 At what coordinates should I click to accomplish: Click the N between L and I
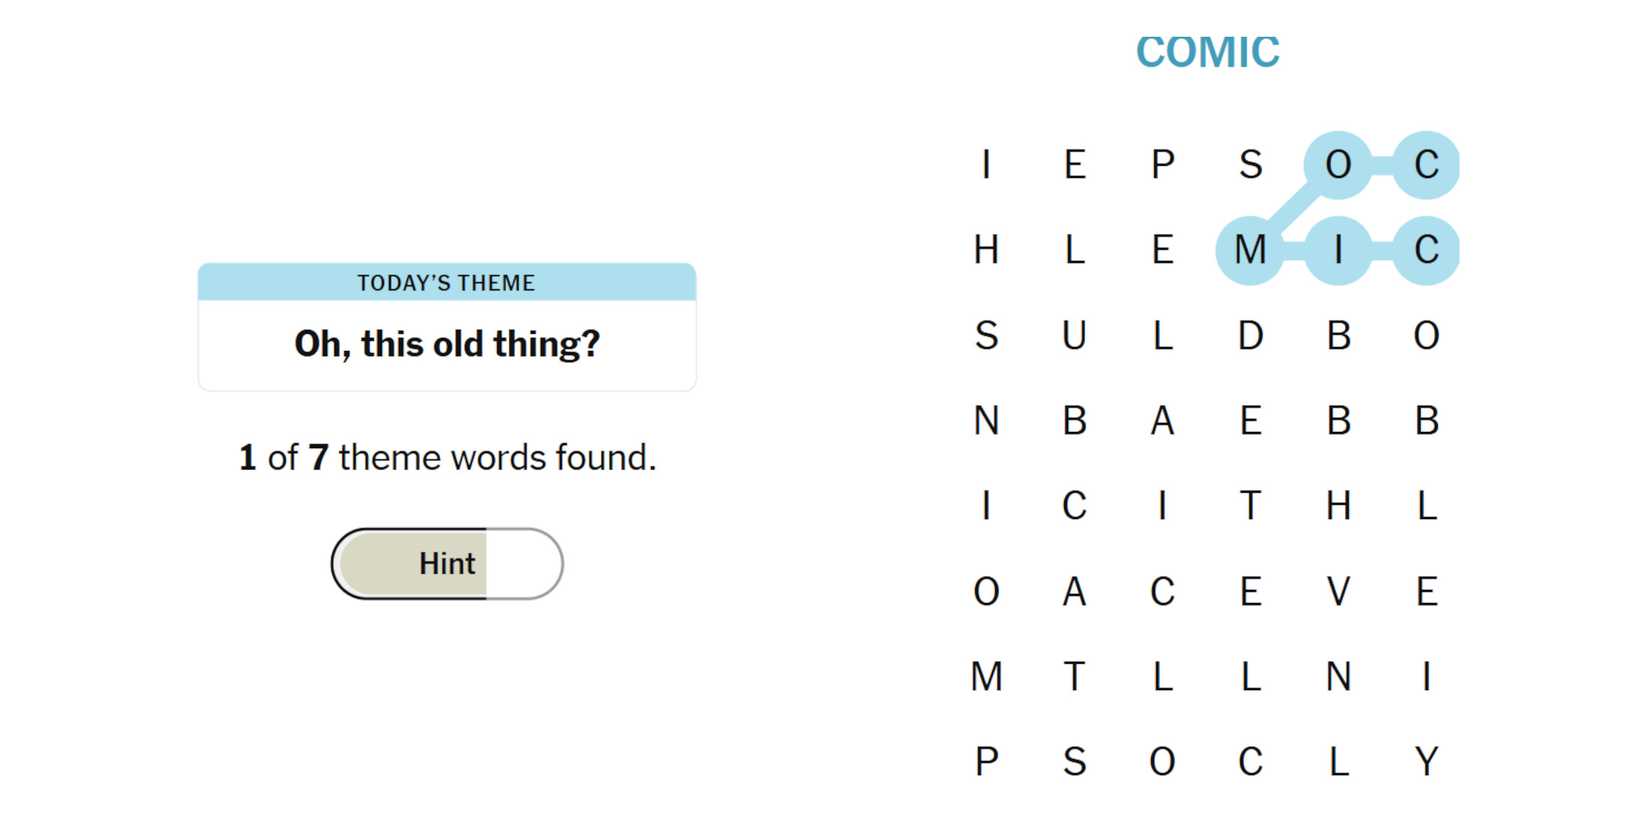click(x=1338, y=677)
